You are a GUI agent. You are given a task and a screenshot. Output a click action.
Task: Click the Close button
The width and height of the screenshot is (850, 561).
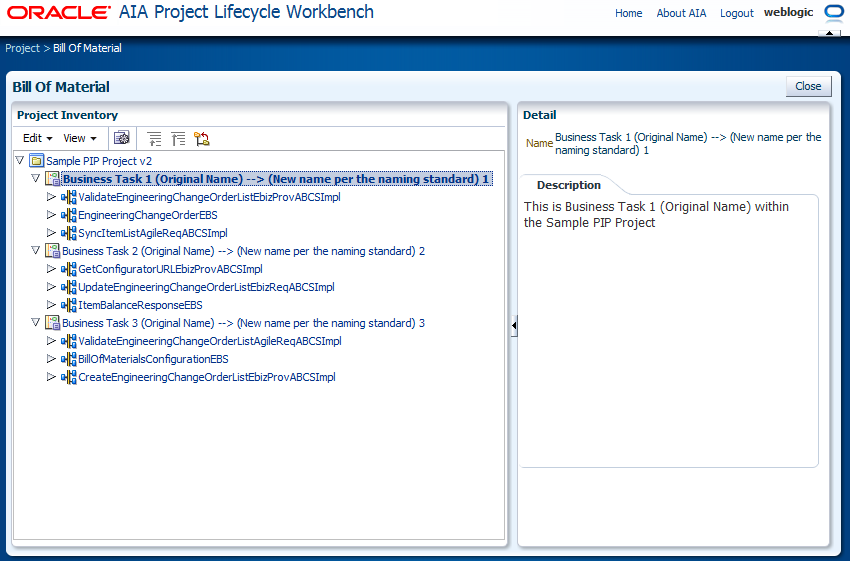[808, 86]
